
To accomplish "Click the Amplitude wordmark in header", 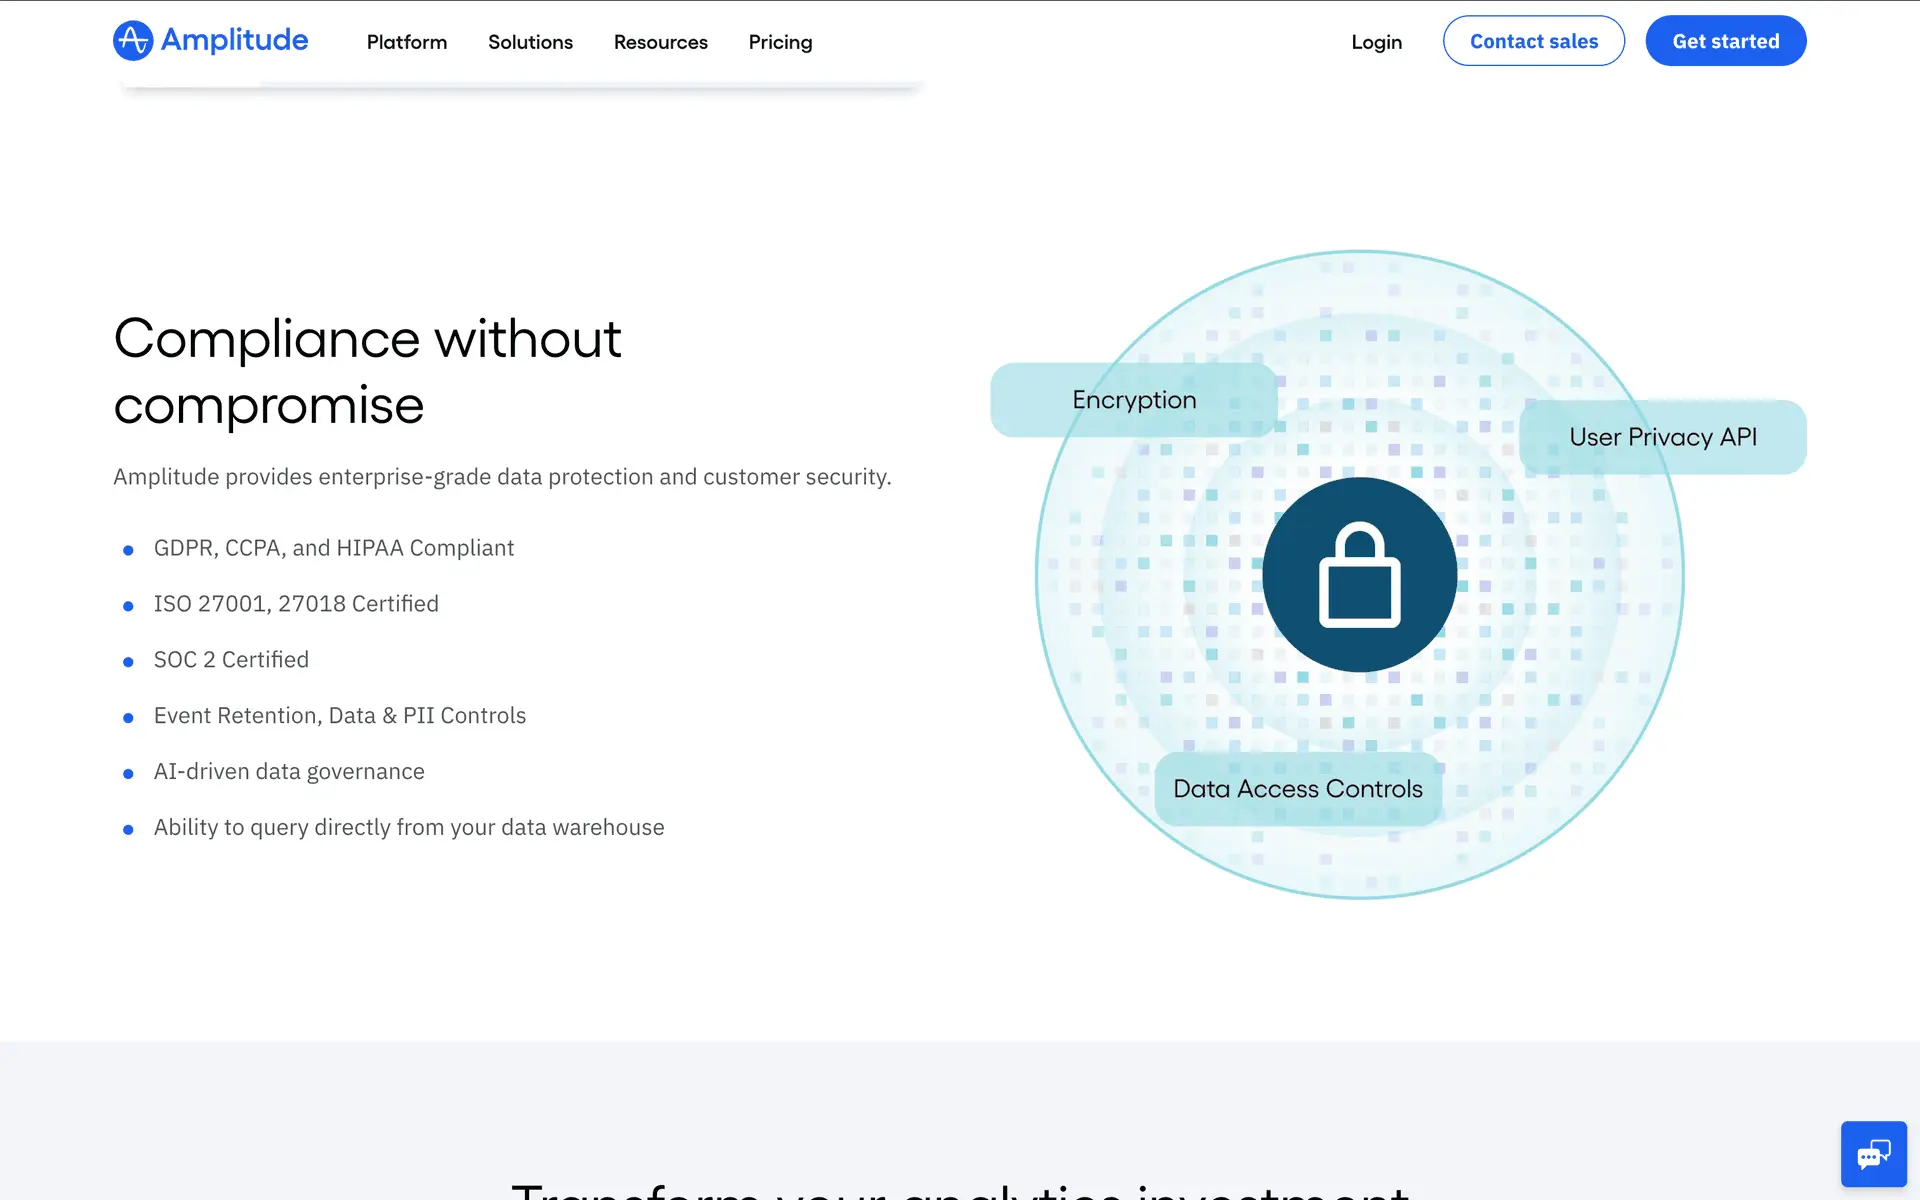I will [x=235, y=40].
